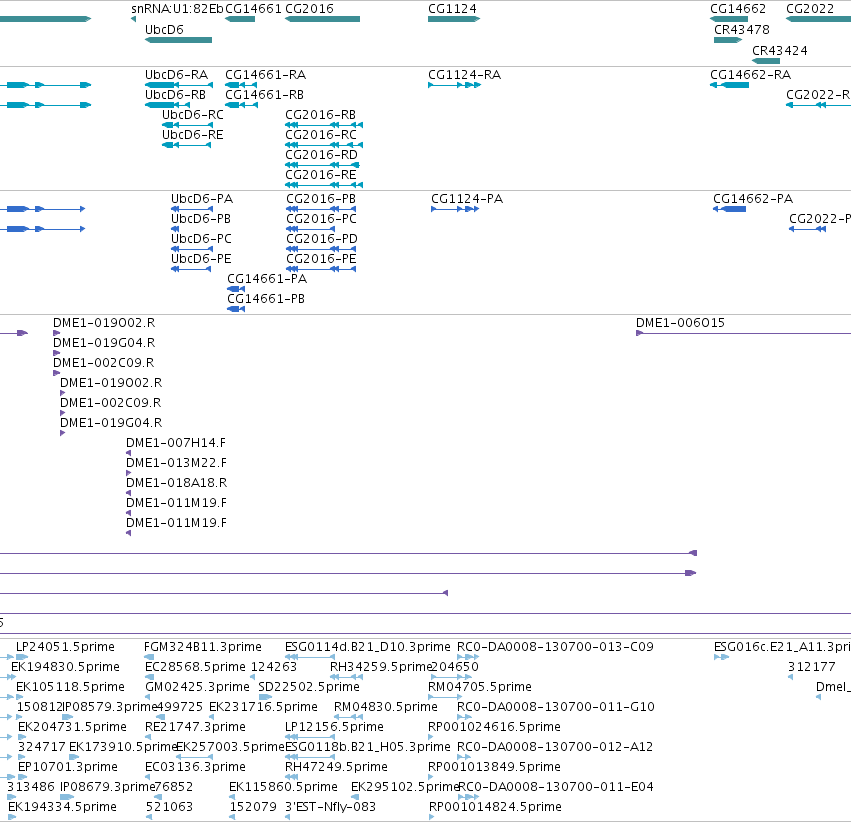This screenshot has width=851, height=822.
Task: Click the DME1-013M22.F clone label
Action: click(x=176, y=463)
